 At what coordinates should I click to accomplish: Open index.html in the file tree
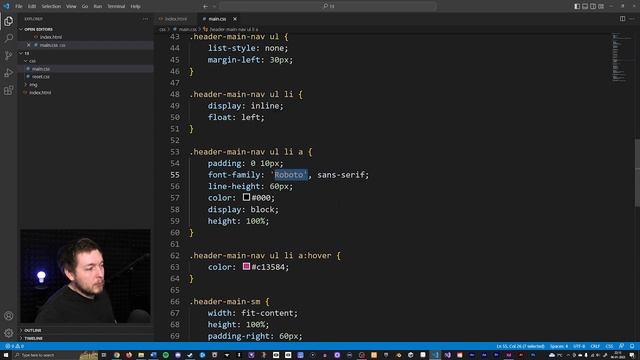click(40, 93)
